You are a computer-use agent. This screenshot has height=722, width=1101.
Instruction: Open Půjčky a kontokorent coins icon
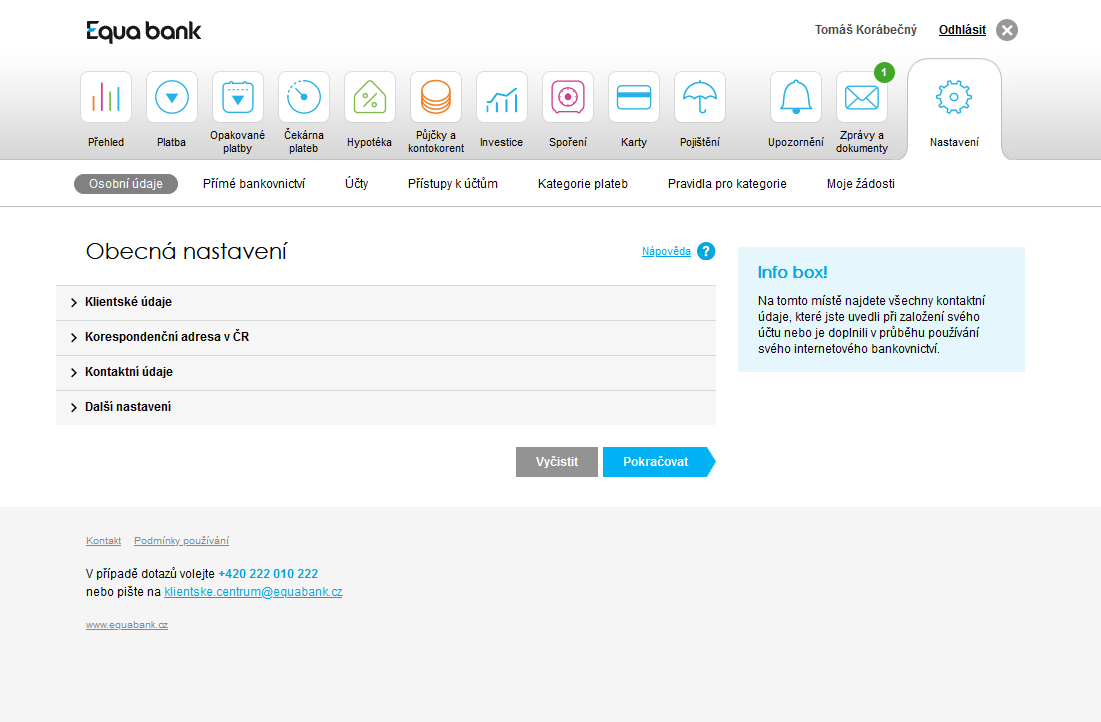pyautogui.click(x=436, y=97)
